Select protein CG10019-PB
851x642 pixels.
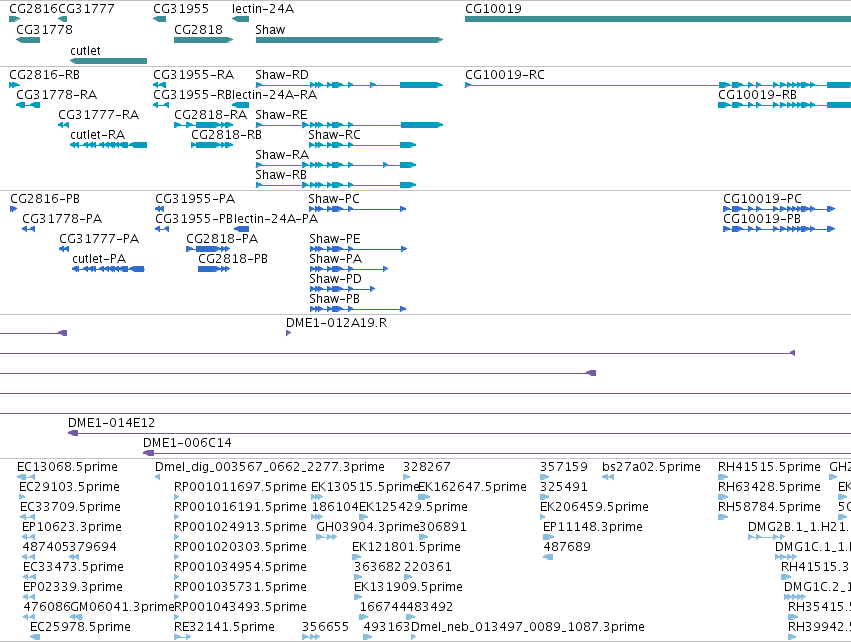click(779, 229)
